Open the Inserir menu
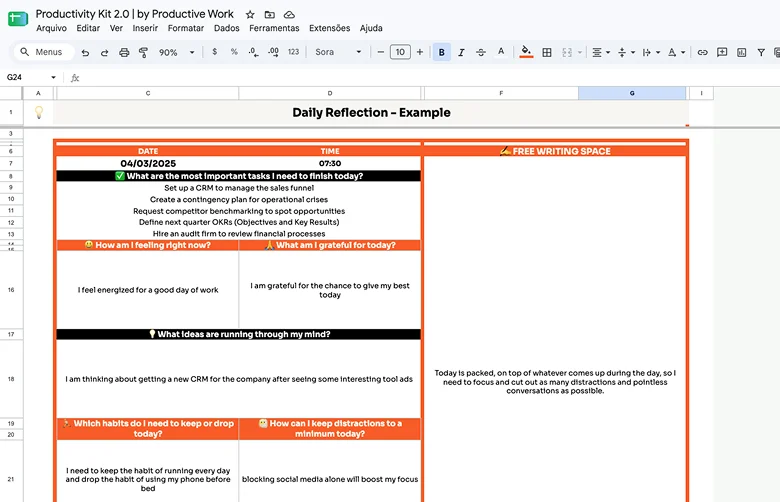Viewport: 780px width, 502px height. 145,28
